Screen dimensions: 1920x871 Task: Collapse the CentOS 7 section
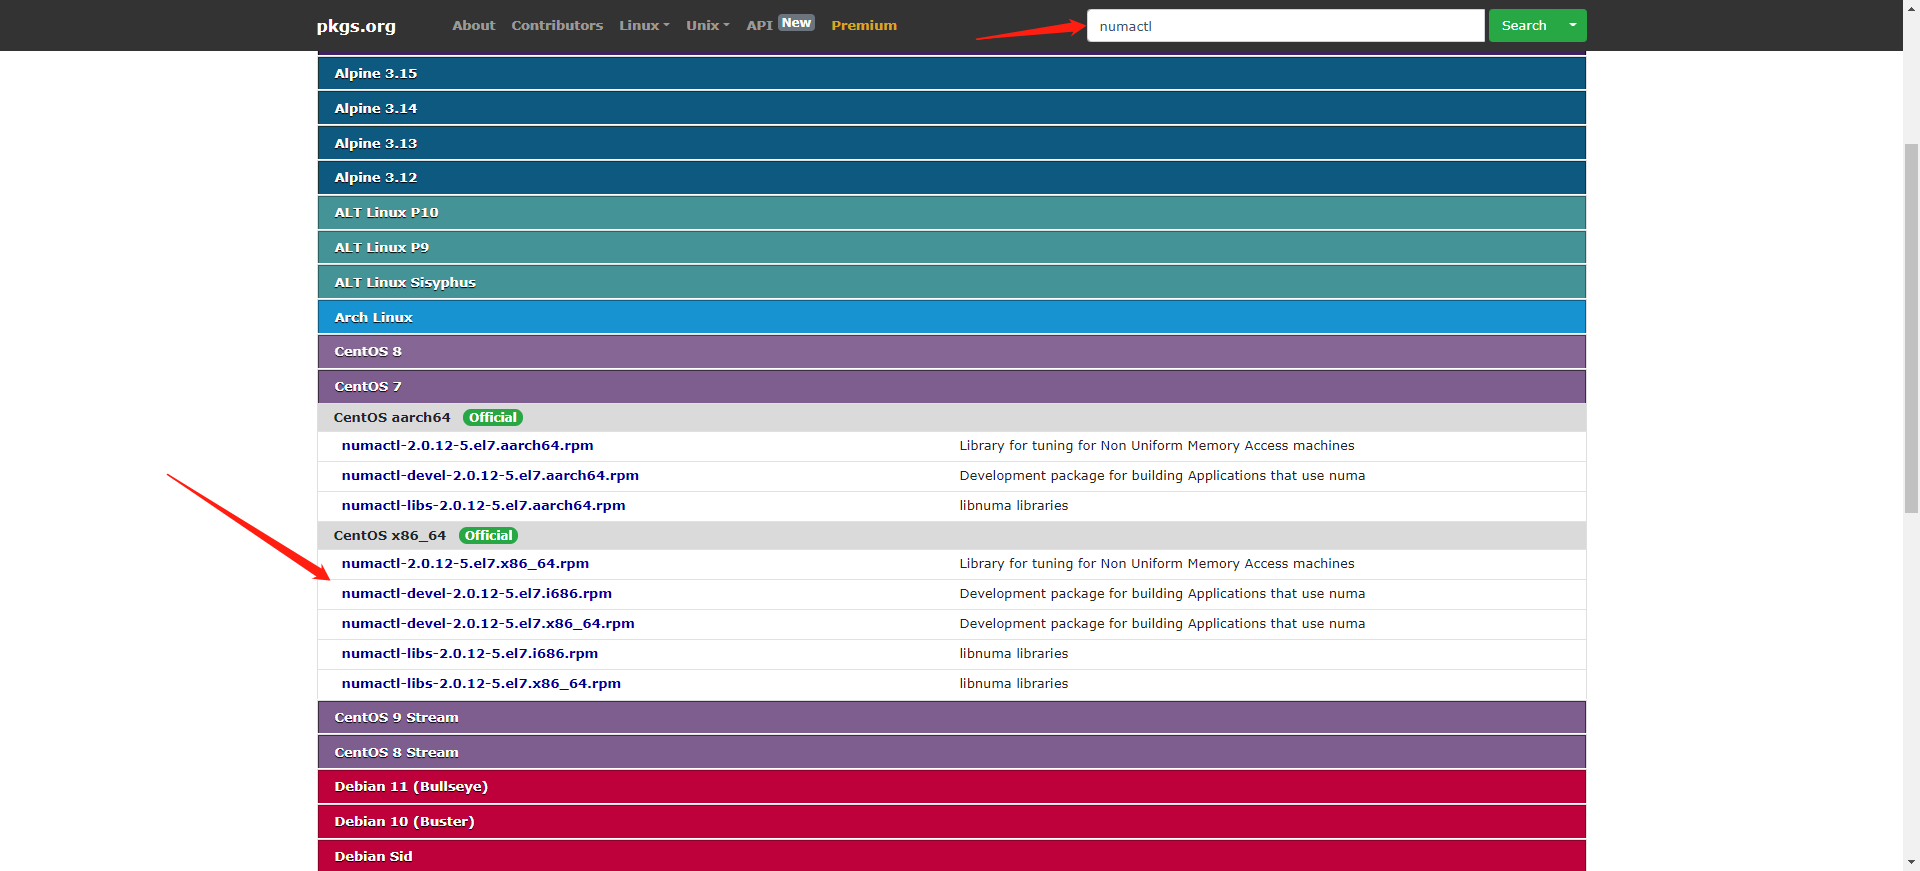951,386
